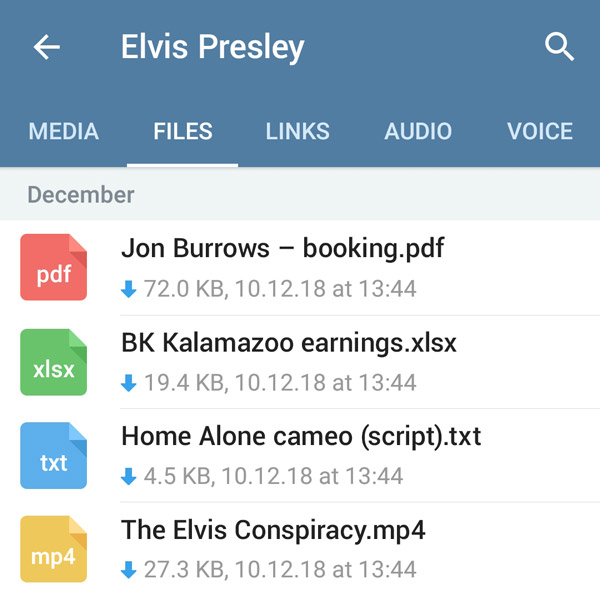Go back using the arrow icon
Viewport: 600px width, 601px height.
47,47
